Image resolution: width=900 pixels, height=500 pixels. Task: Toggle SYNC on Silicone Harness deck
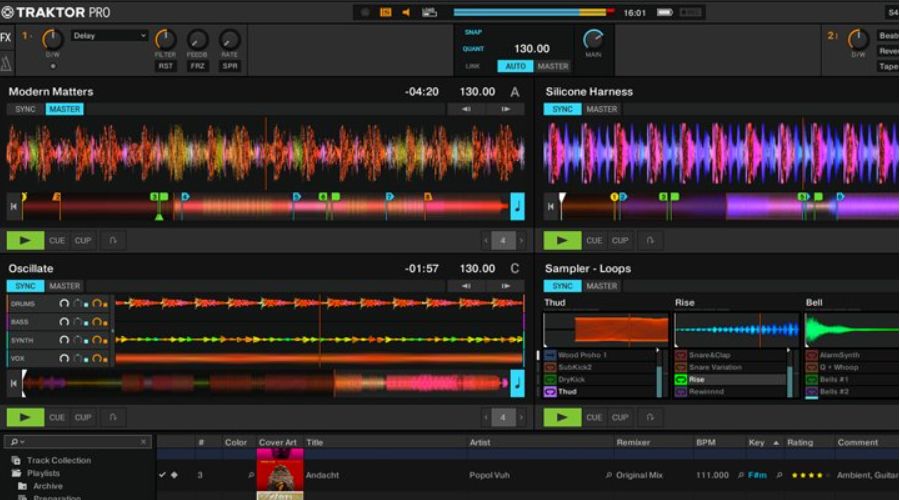(x=562, y=109)
